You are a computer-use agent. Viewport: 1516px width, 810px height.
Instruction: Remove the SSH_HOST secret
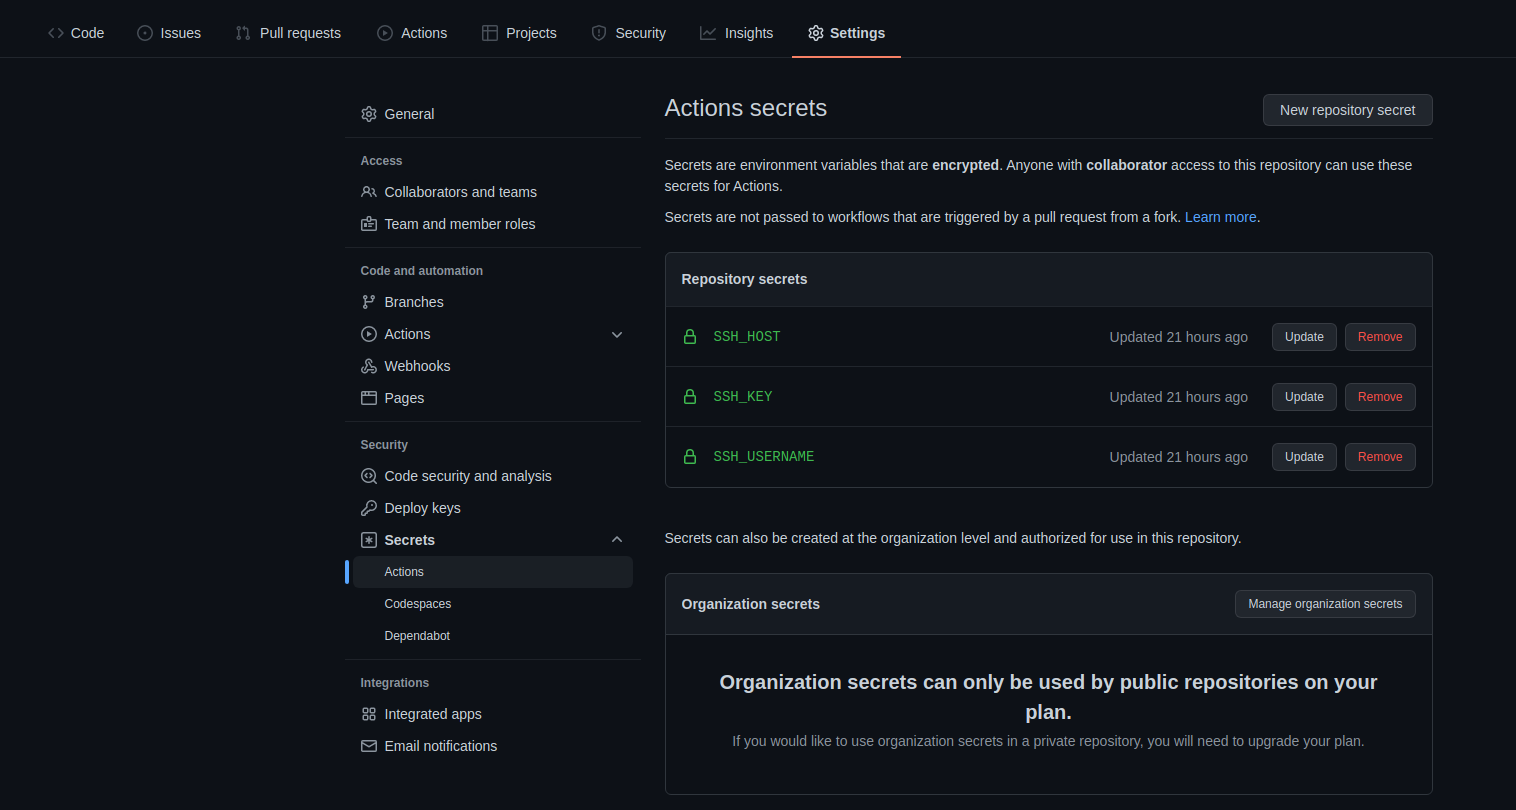click(1380, 337)
